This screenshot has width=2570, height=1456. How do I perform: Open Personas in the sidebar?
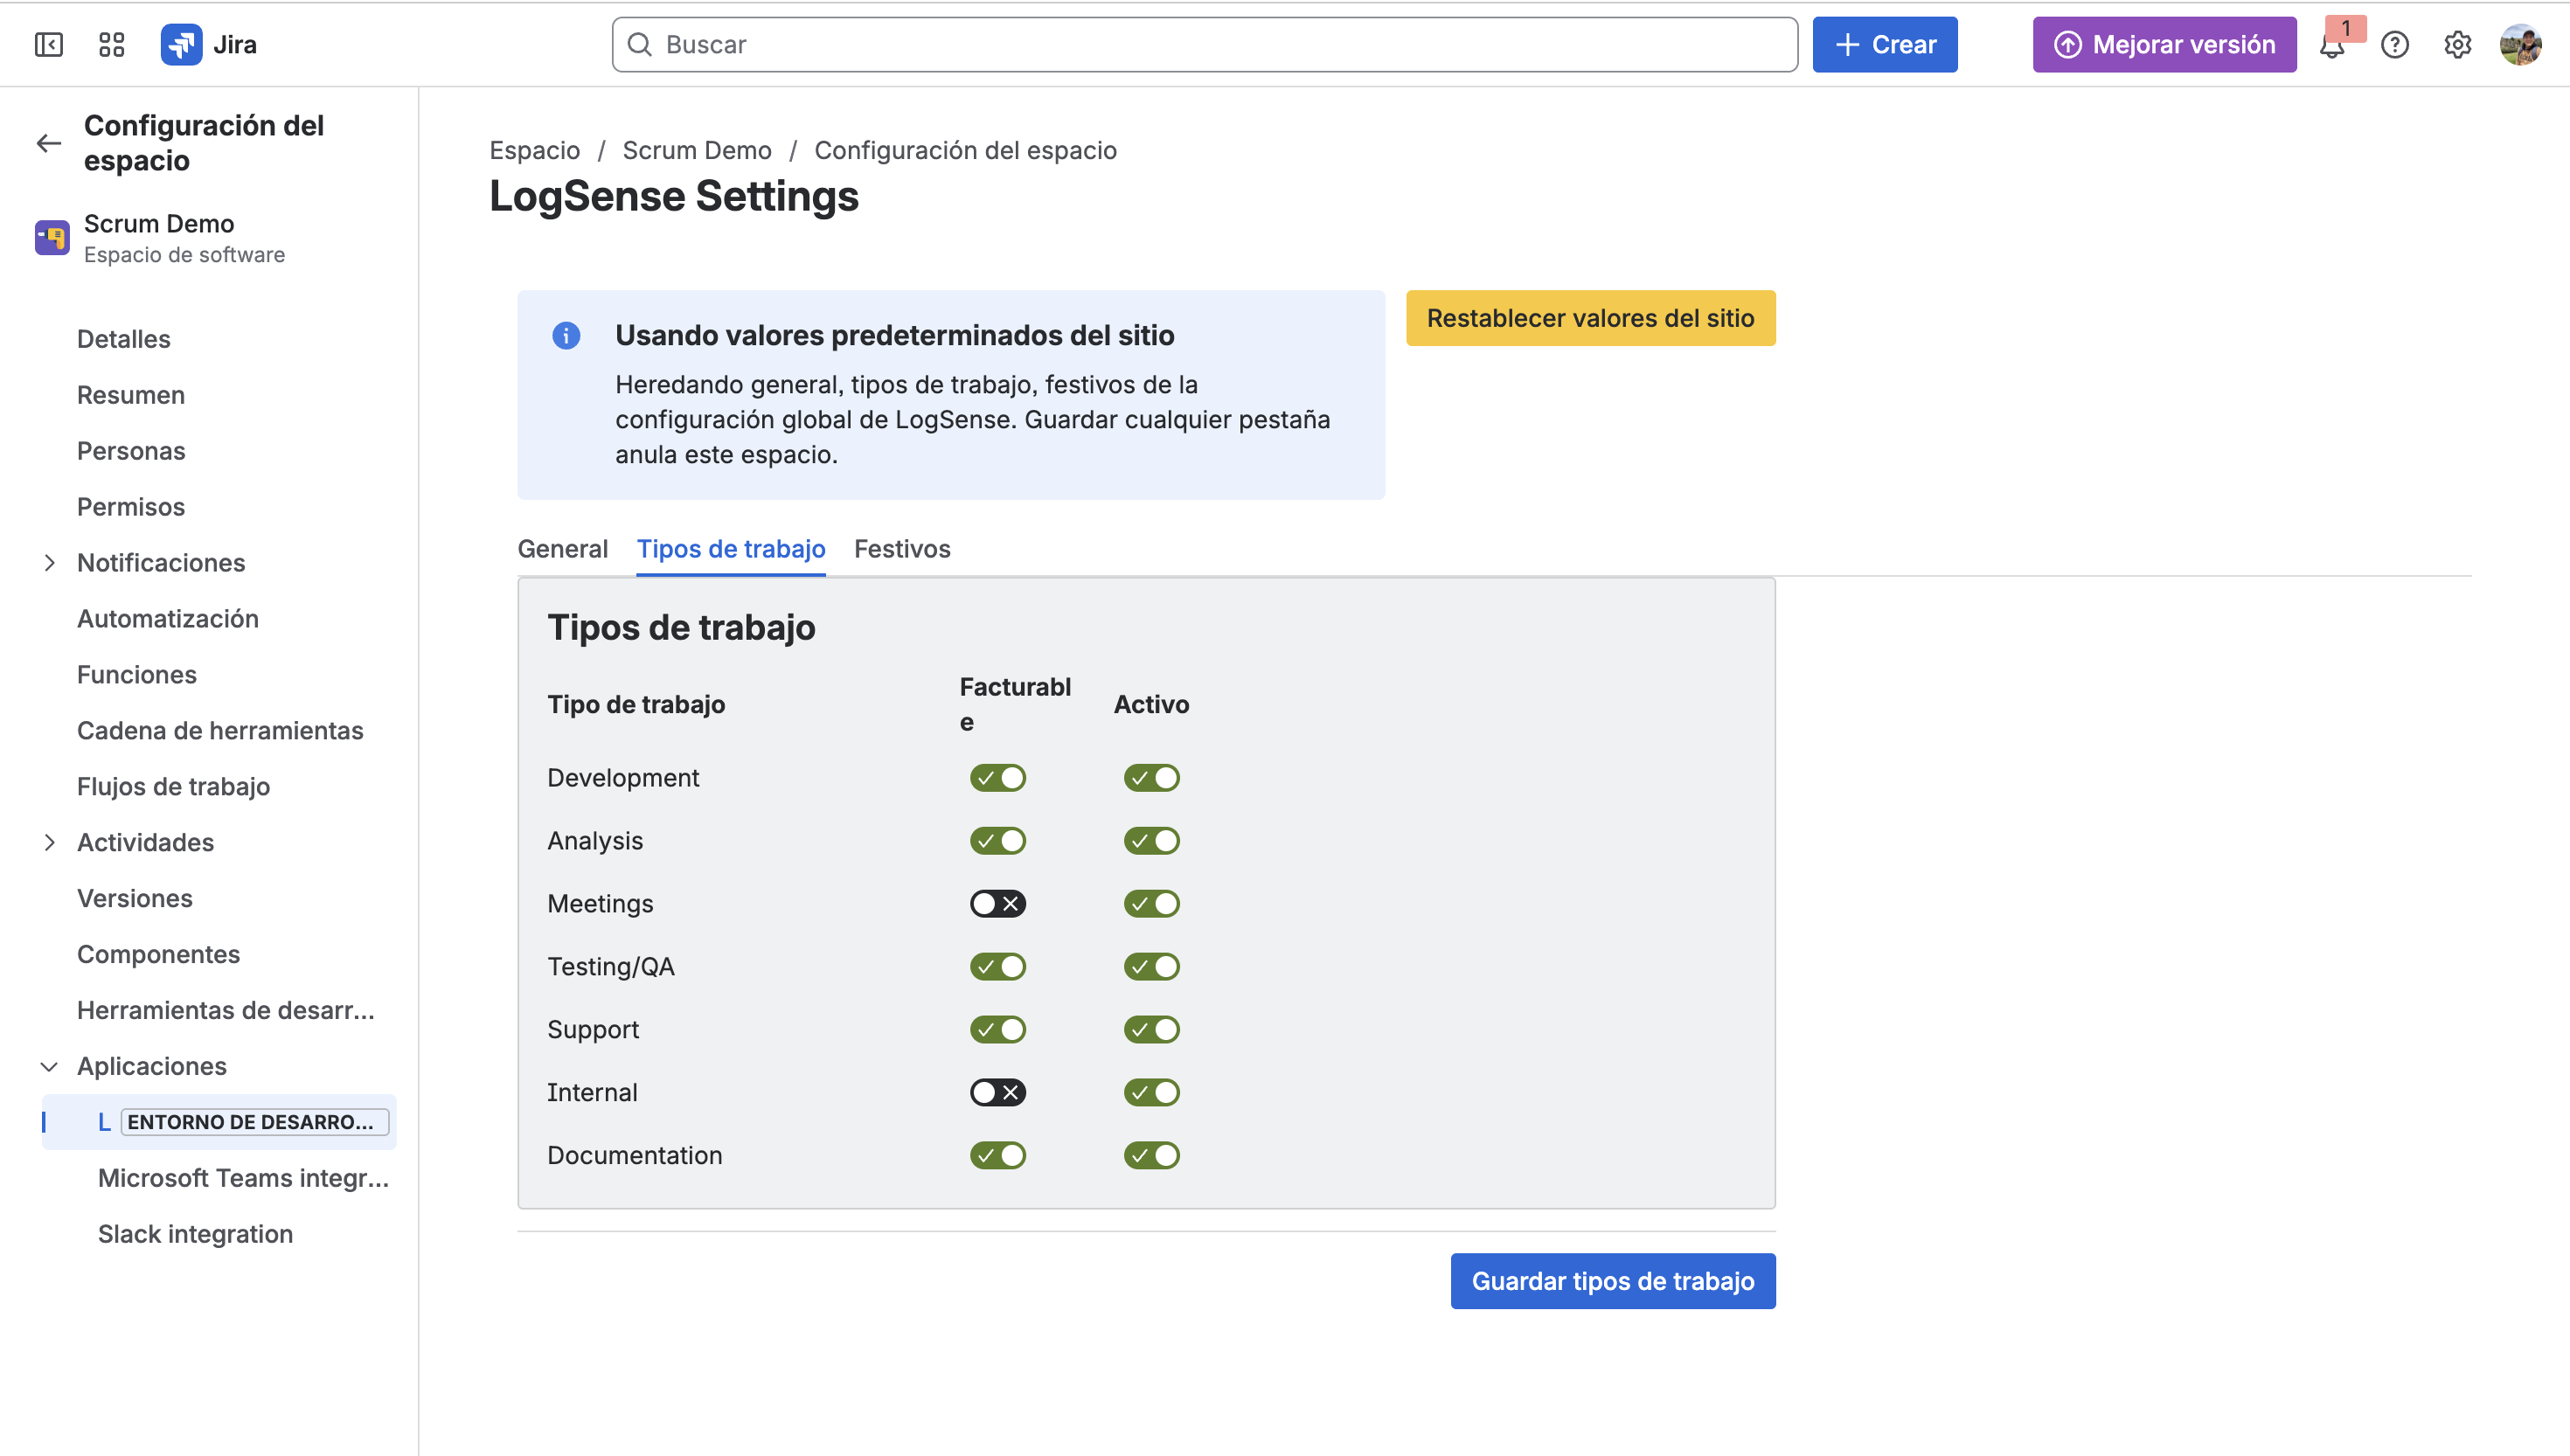click(x=131, y=451)
